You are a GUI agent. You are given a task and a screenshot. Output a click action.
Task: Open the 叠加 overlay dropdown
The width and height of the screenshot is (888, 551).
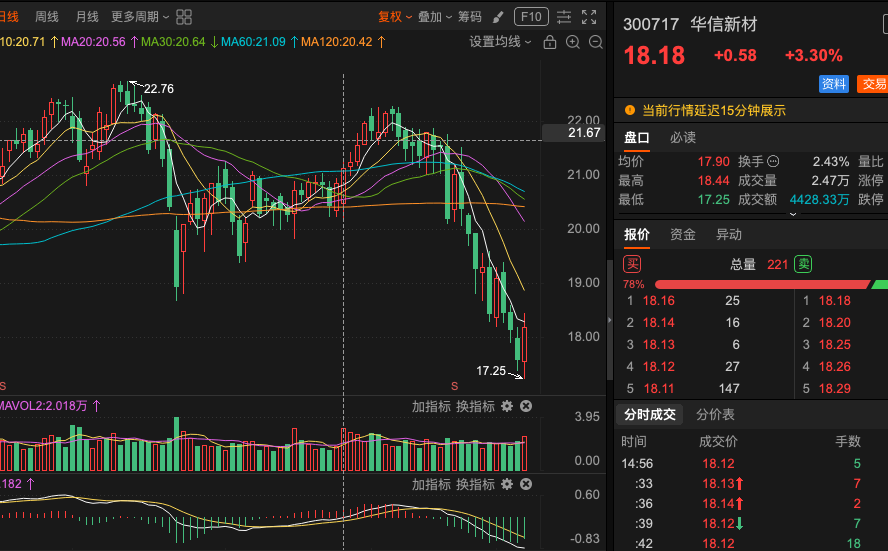[x=434, y=17]
